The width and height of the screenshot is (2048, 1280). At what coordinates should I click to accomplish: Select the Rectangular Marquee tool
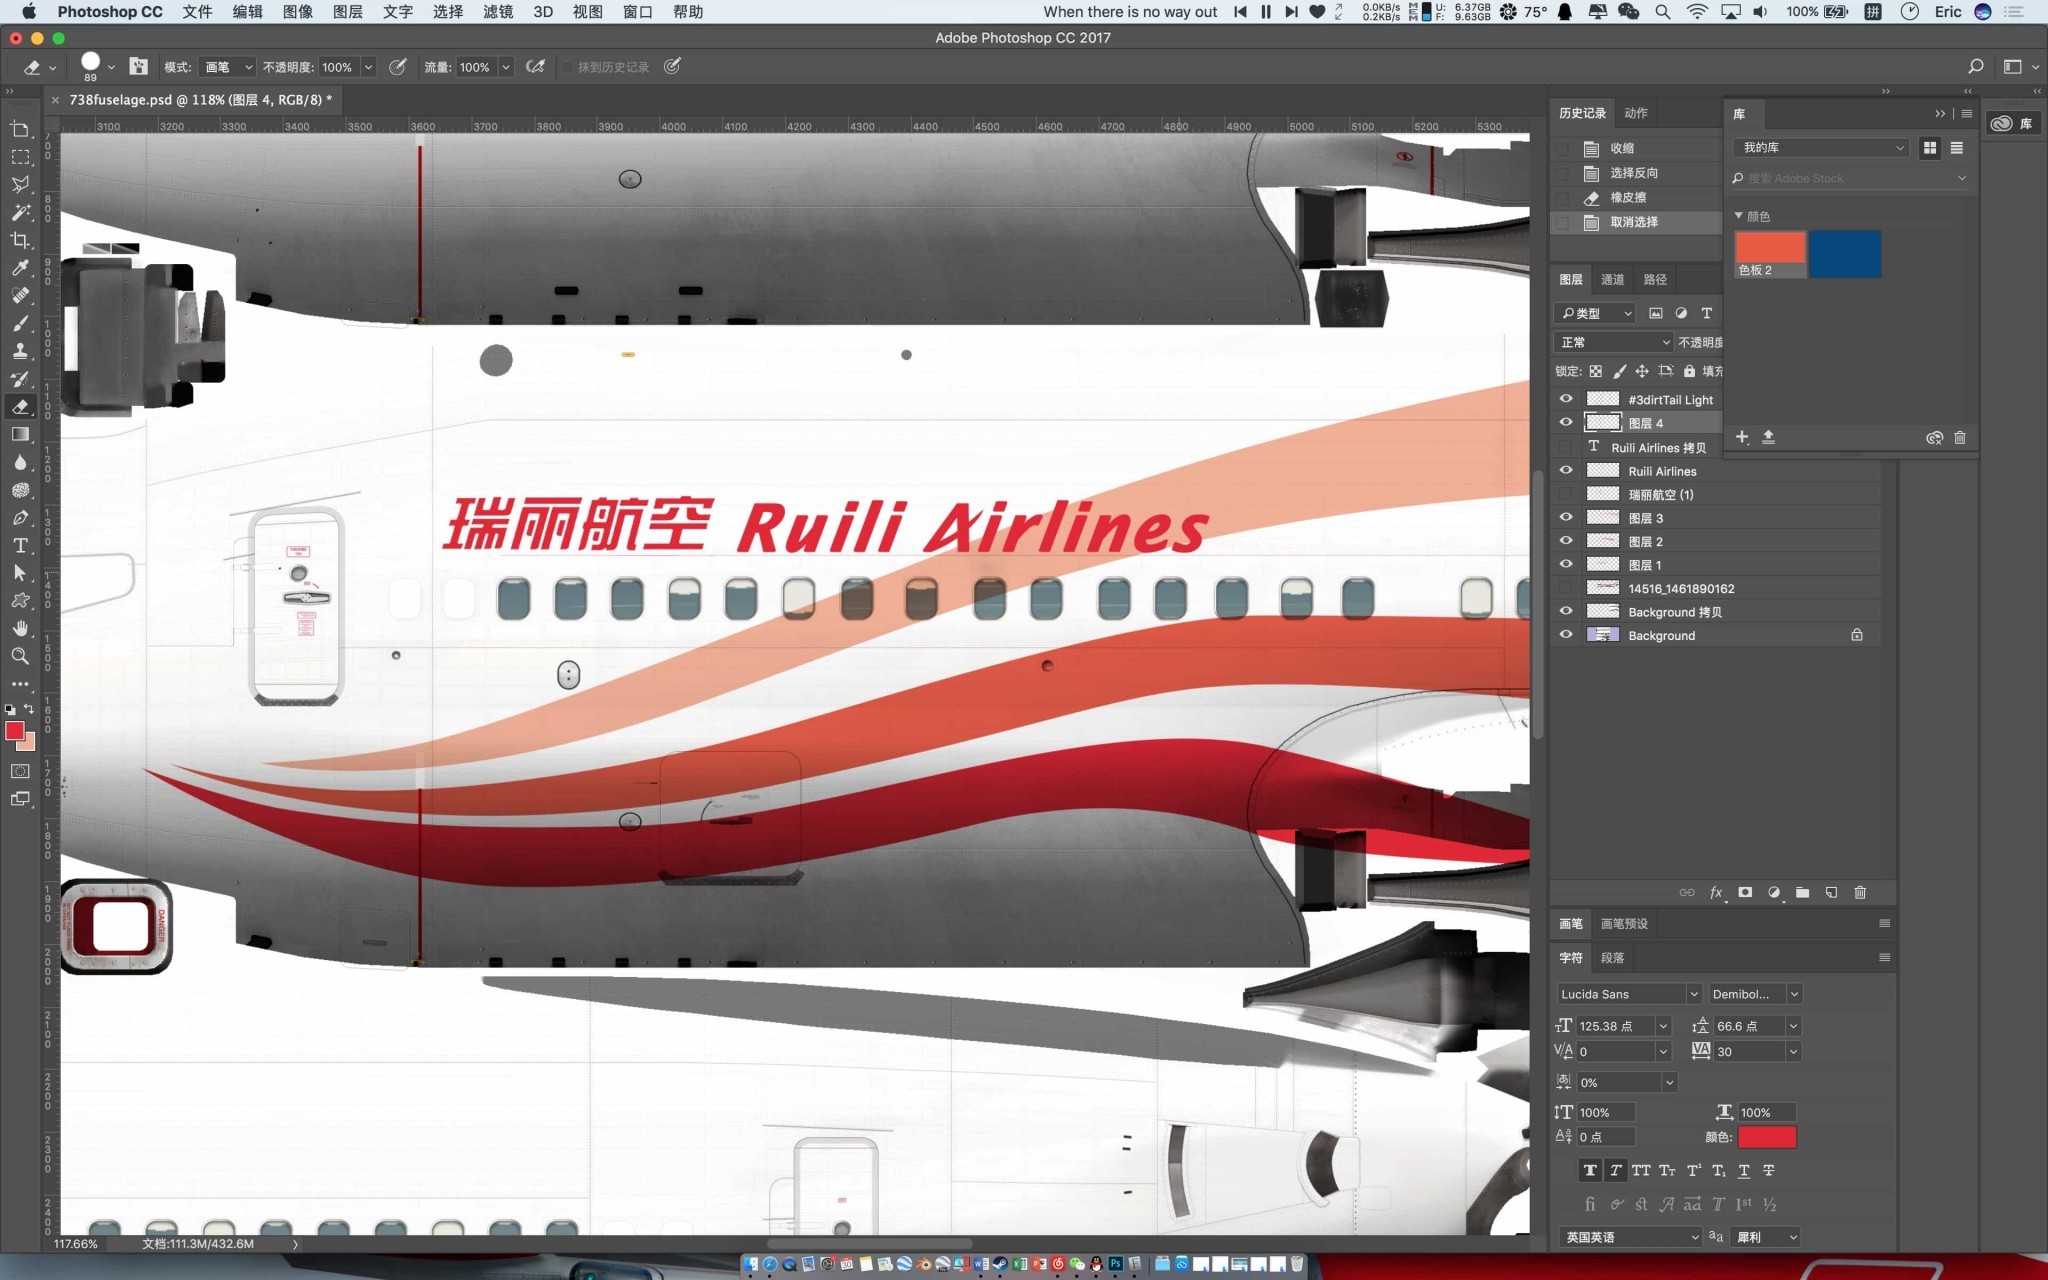coord(20,157)
